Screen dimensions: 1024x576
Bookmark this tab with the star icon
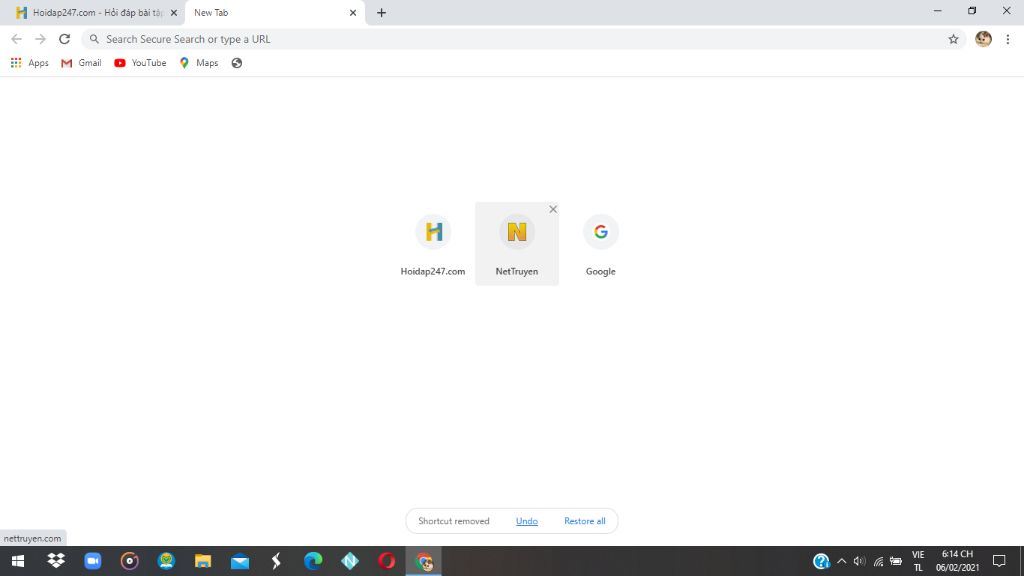[x=953, y=39]
